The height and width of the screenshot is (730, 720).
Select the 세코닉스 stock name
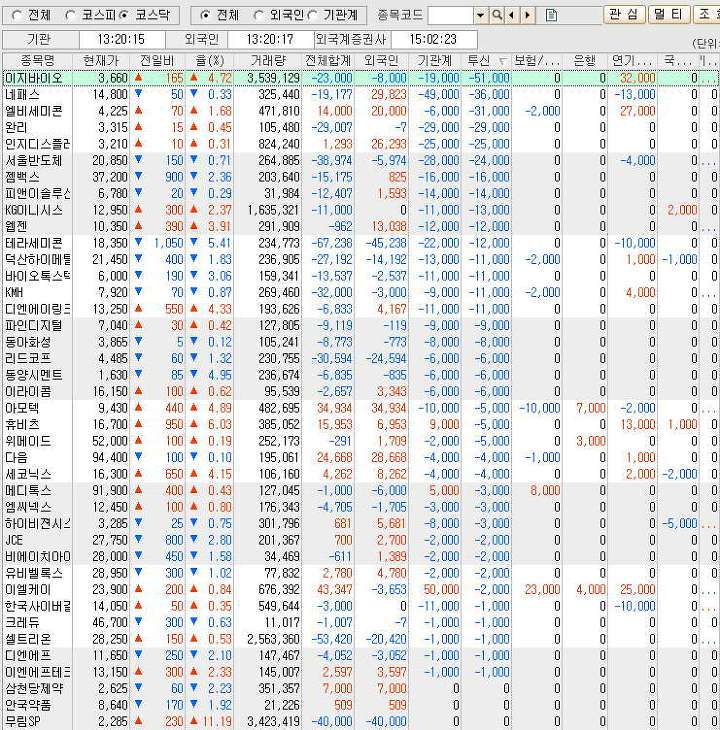tap(28, 474)
